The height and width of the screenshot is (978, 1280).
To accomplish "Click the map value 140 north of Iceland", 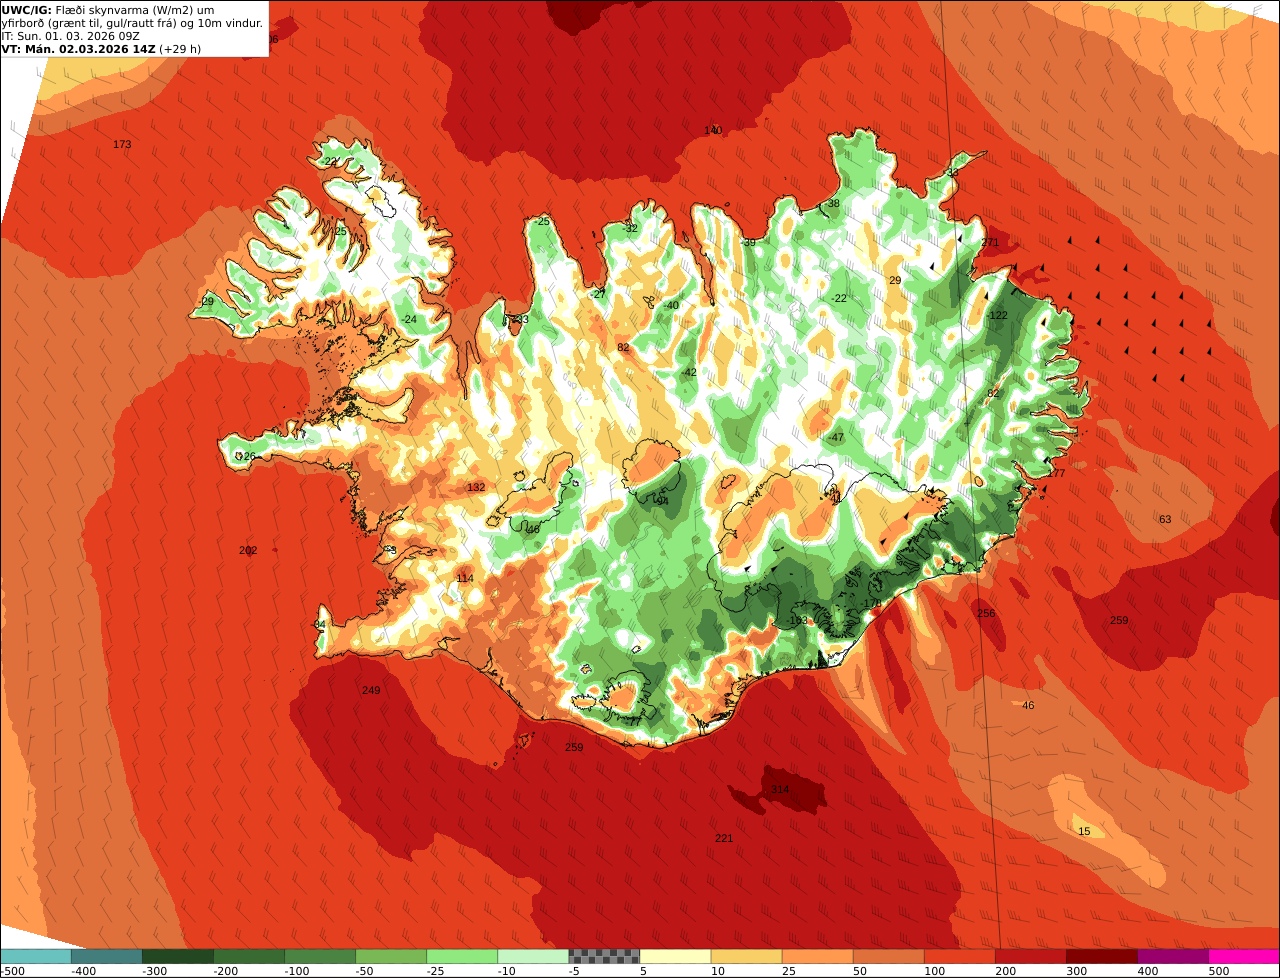I will click(x=712, y=131).
